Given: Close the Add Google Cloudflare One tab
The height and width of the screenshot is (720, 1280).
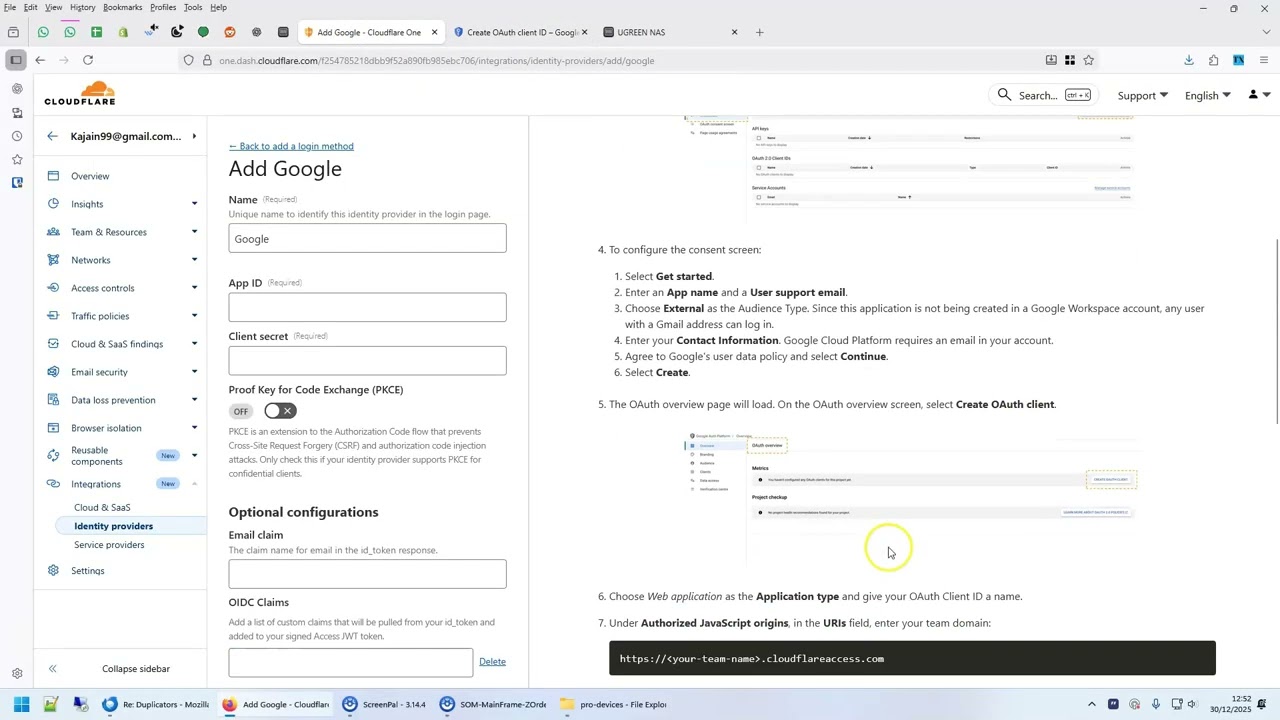Looking at the screenshot, I should (434, 32).
